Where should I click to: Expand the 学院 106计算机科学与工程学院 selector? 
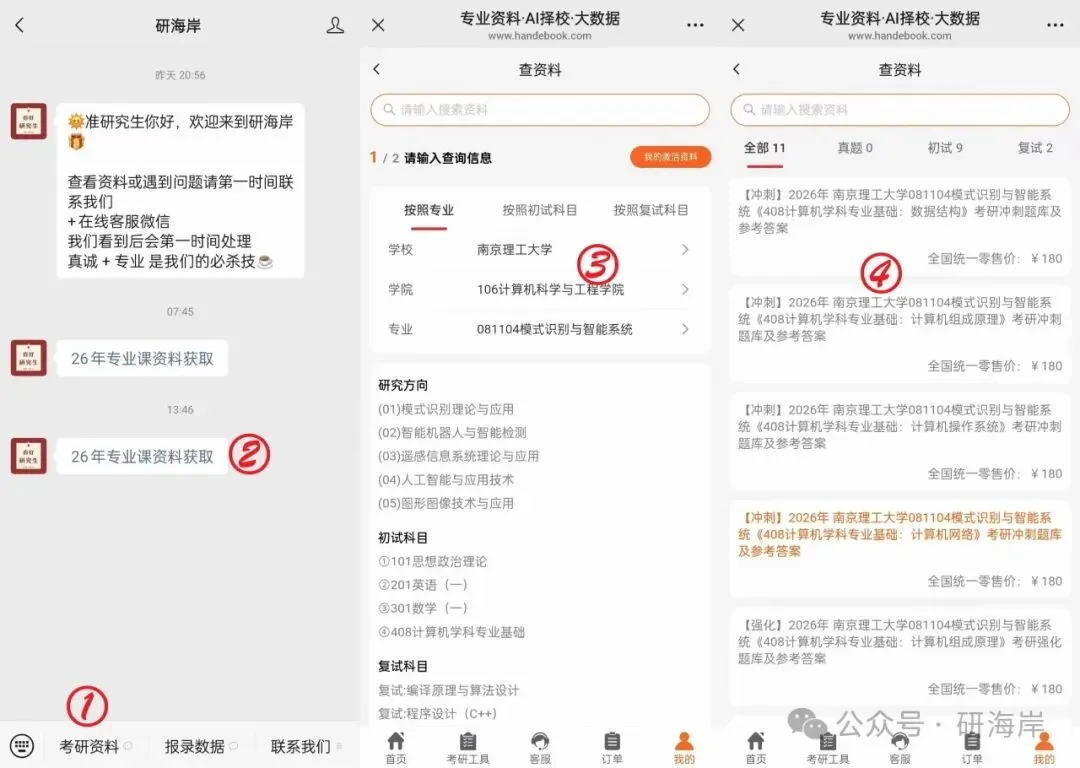pos(540,289)
